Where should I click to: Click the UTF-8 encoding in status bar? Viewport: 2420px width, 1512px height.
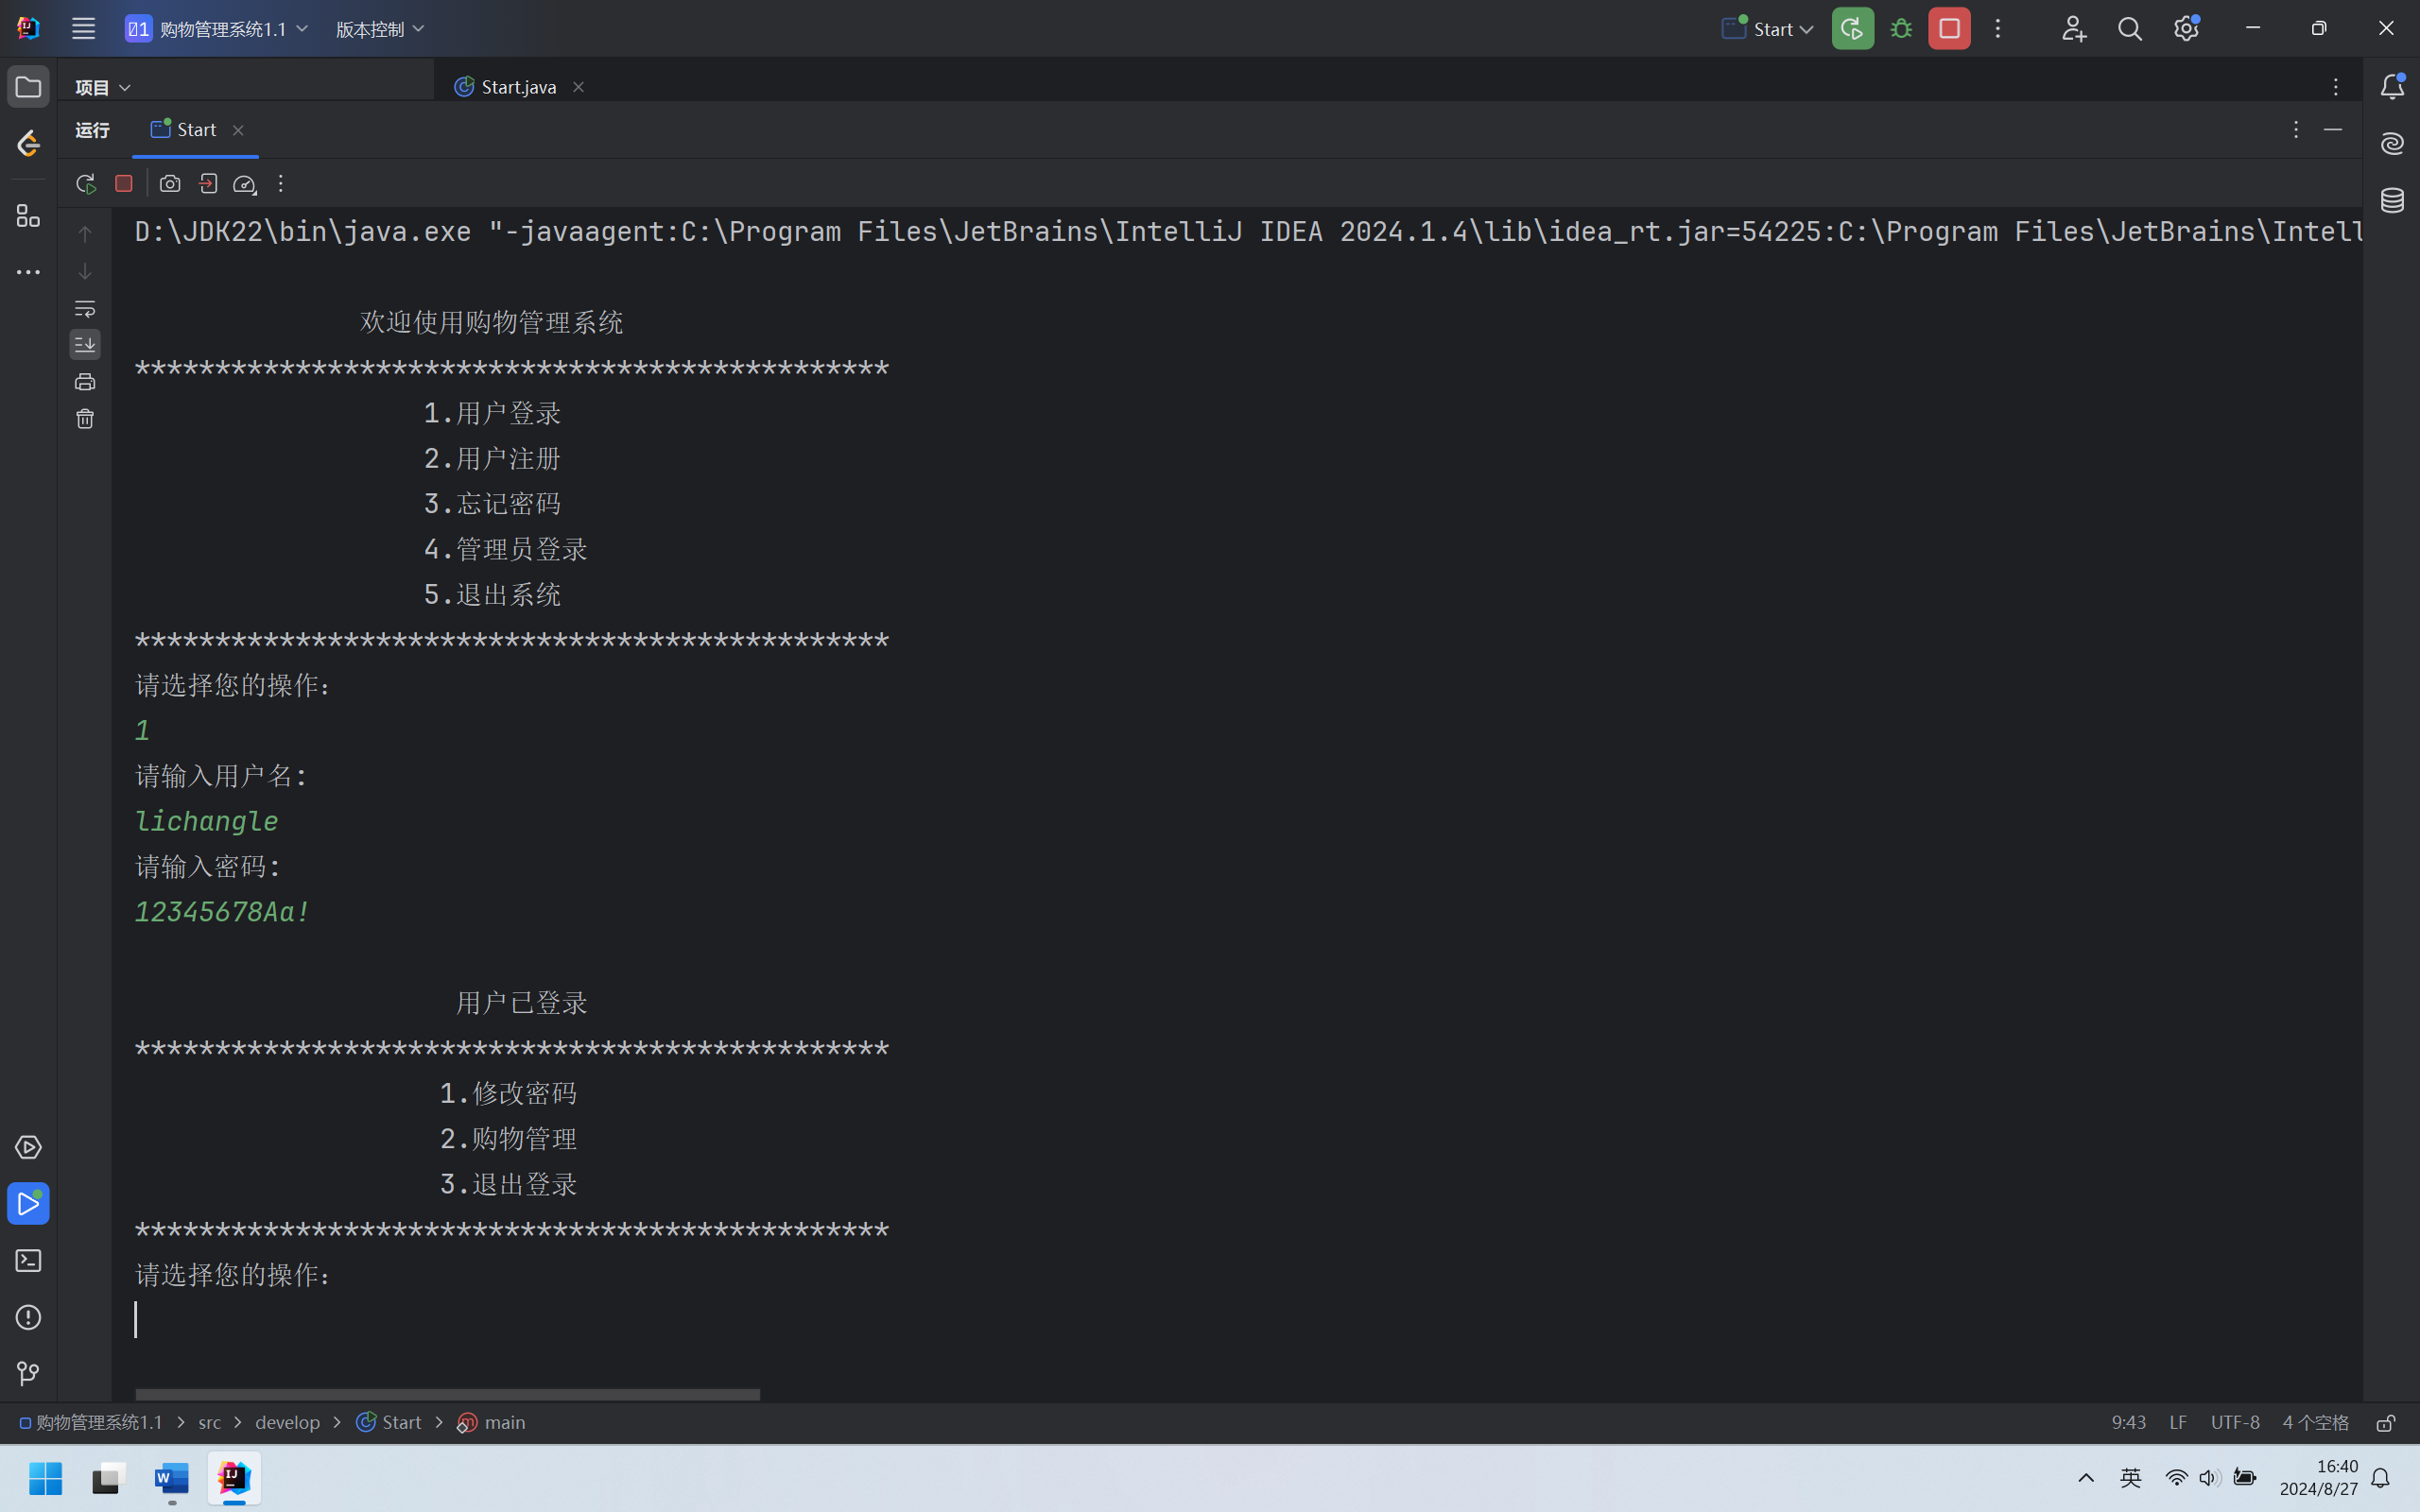coord(2234,1423)
